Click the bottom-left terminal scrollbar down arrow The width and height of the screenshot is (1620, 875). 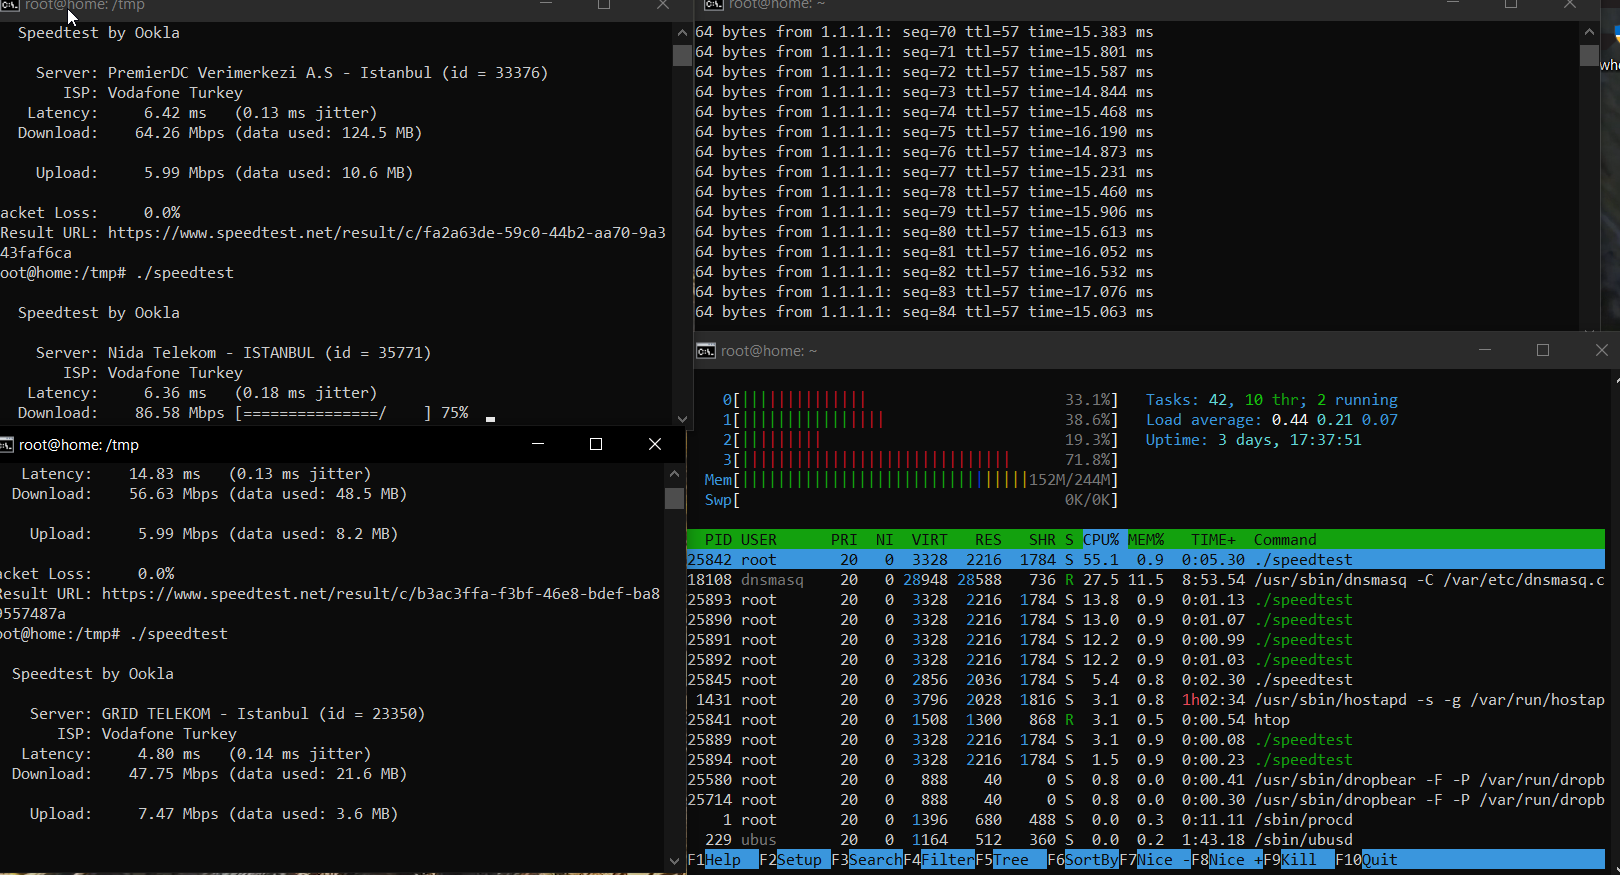(x=674, y=860)
